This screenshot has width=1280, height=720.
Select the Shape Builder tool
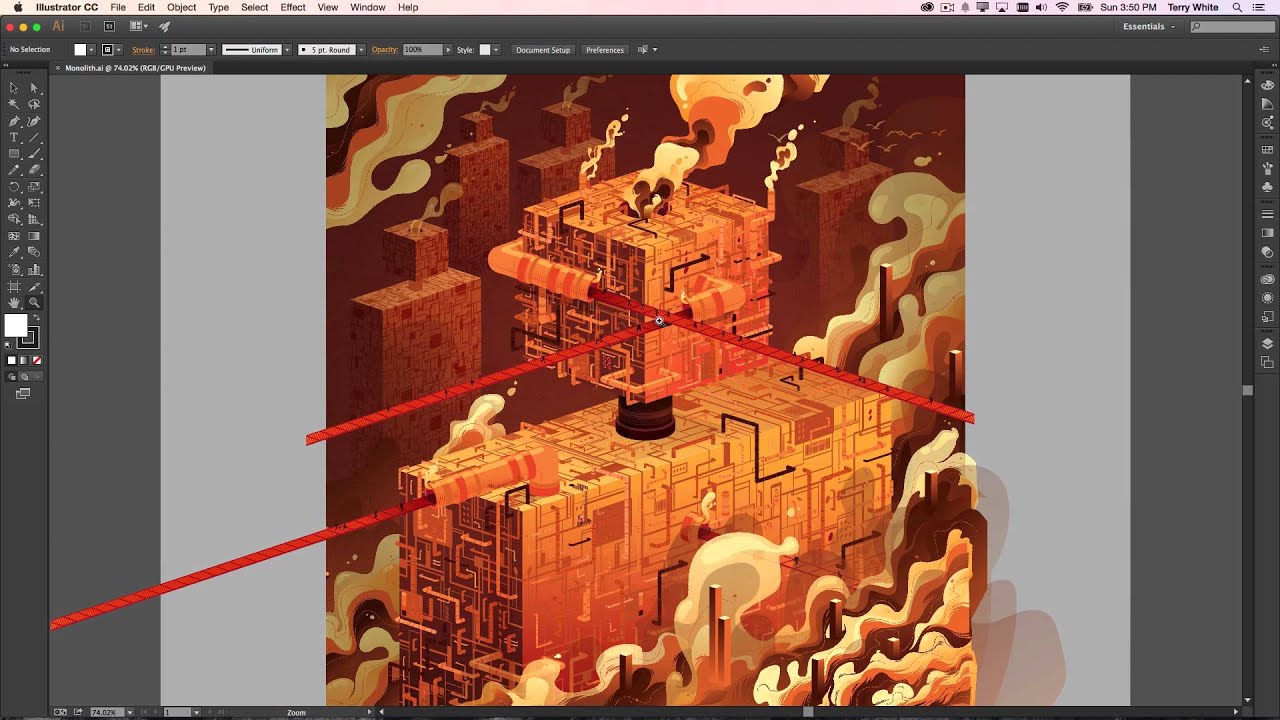pyautogui.click(x=14, y=219)
